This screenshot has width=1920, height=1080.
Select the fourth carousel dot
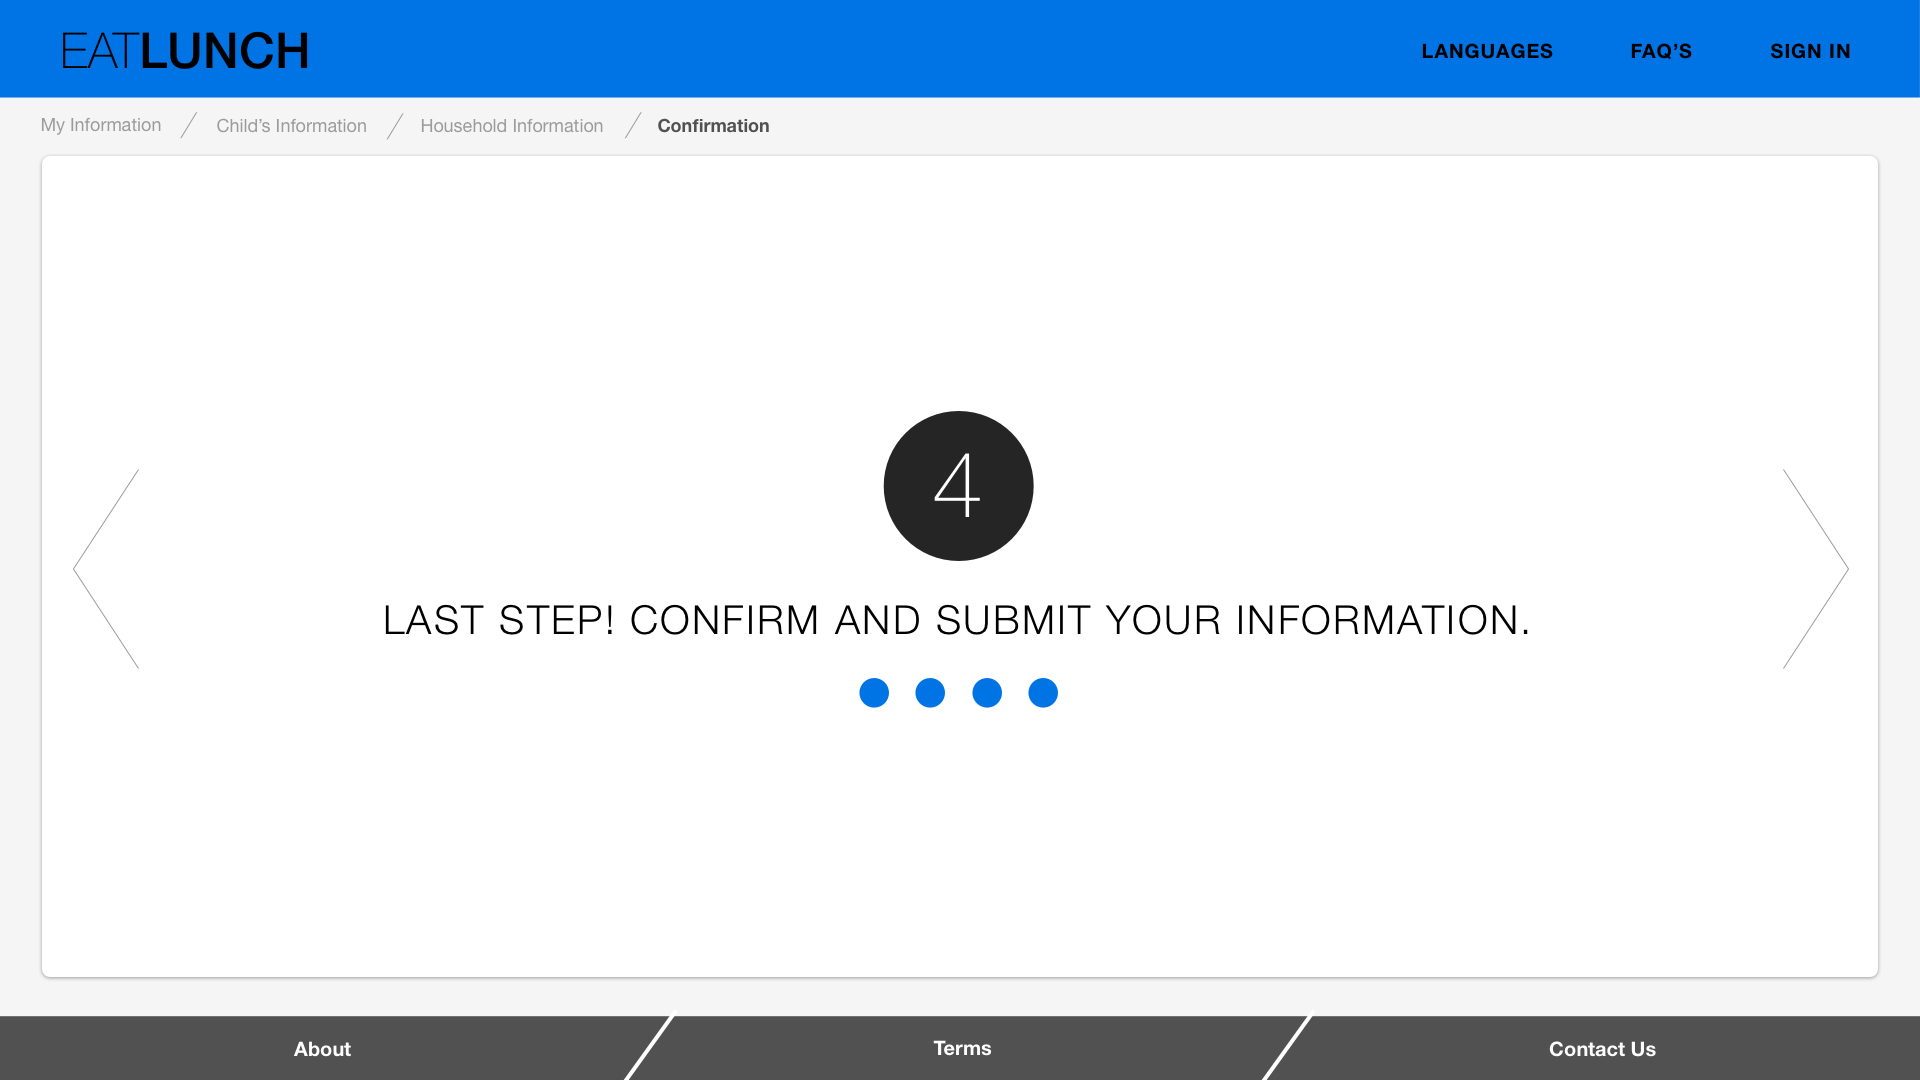pyautogui.click(x=1043, y=693)
